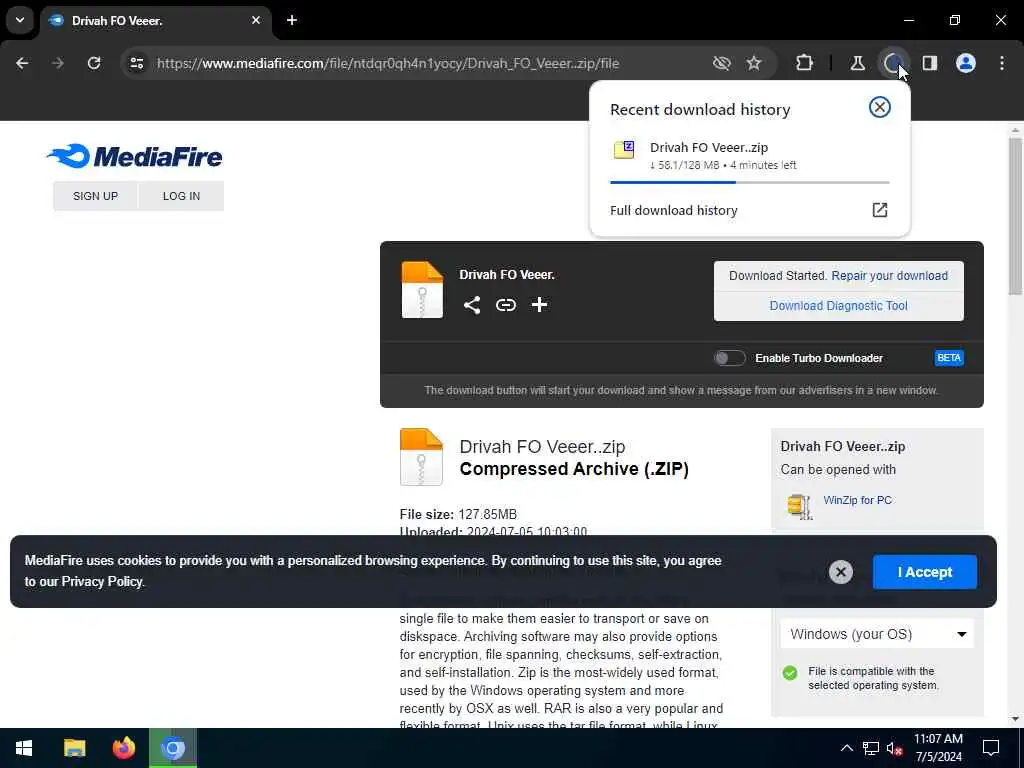Click the Compressed Archive (.ZIP) heading
Viewport: 1024px width, 768px height.
(x=574, y=469)
